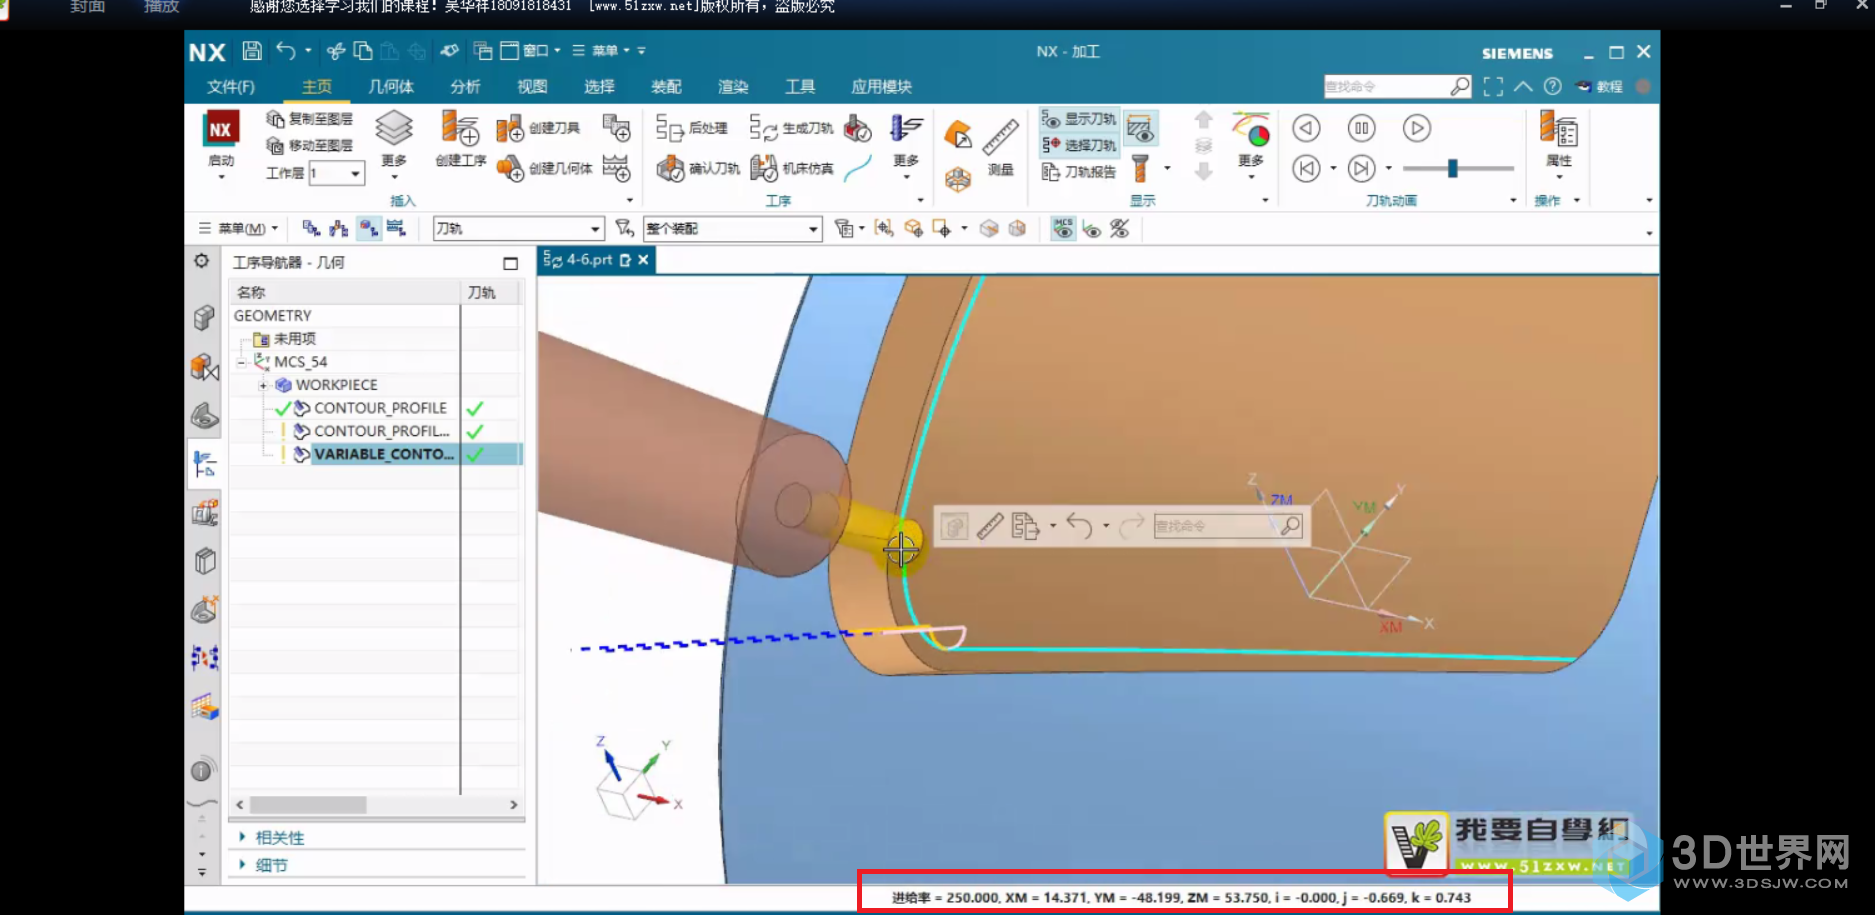The height and width of the screenshot is (915, 1875).
Task: Click the green checkmark on VARIABLE_CONTO row
Action: point(475,454)
